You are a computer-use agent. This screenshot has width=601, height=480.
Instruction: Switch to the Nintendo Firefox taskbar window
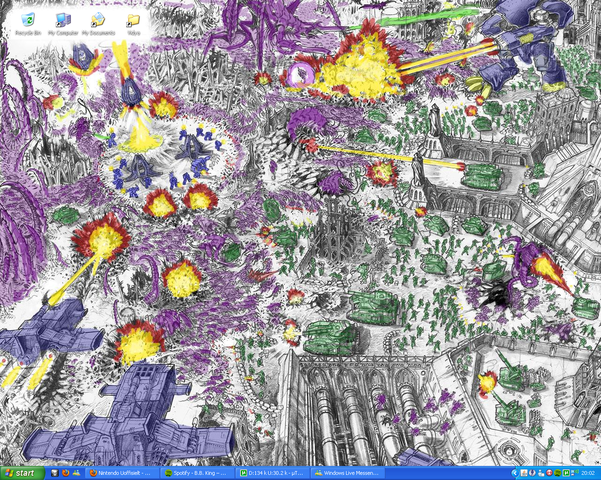122,473
